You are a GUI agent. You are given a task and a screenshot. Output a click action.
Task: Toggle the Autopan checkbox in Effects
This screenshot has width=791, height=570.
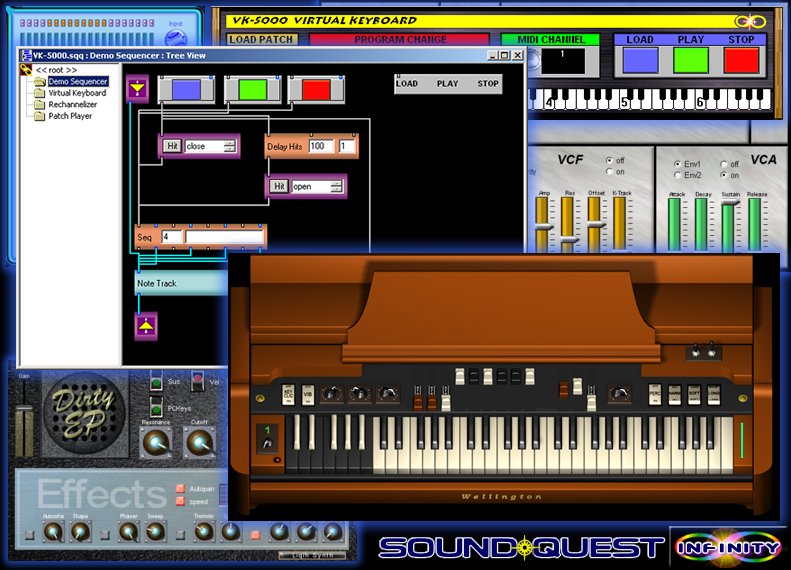[180, 488]
